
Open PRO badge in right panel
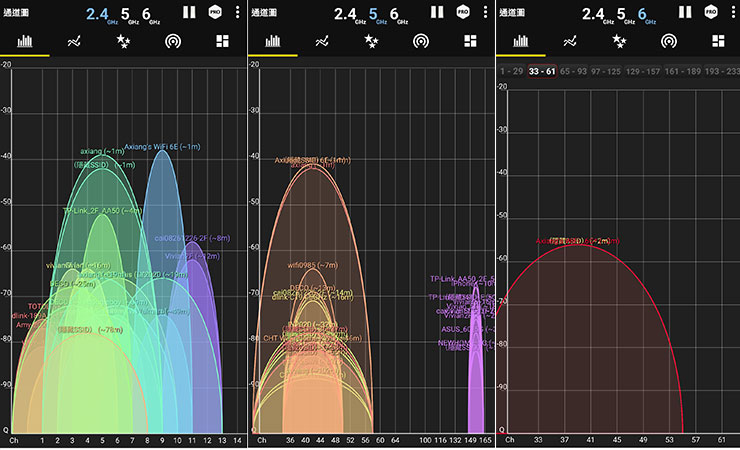click(711, 12)
